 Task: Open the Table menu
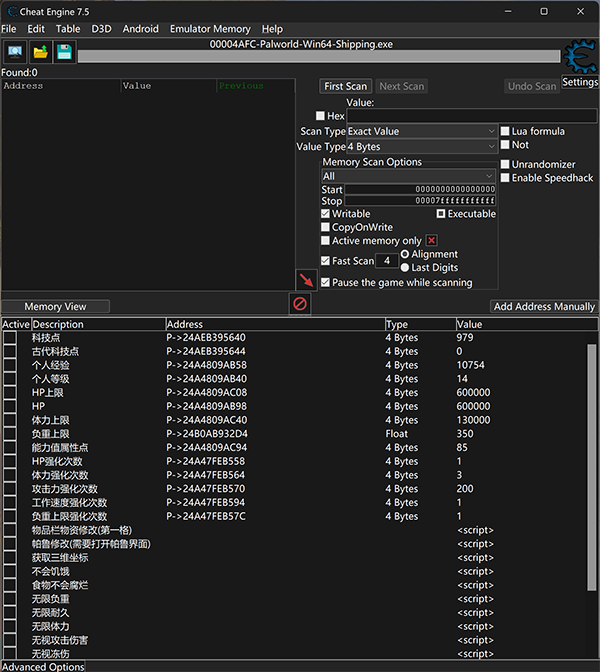point(68,29)
